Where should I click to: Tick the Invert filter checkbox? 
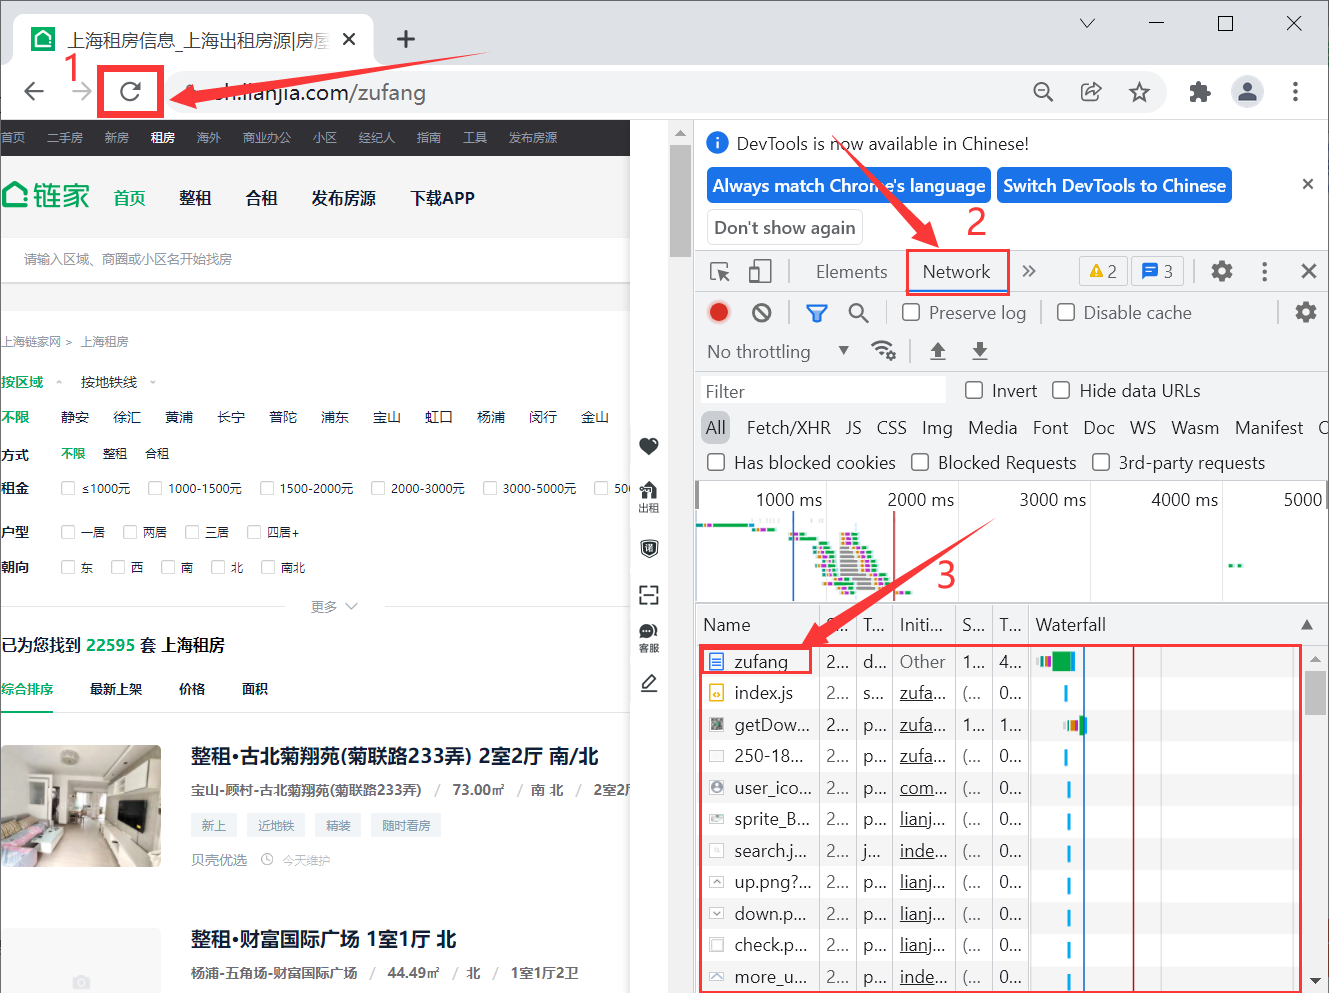[x=974, y=390]
